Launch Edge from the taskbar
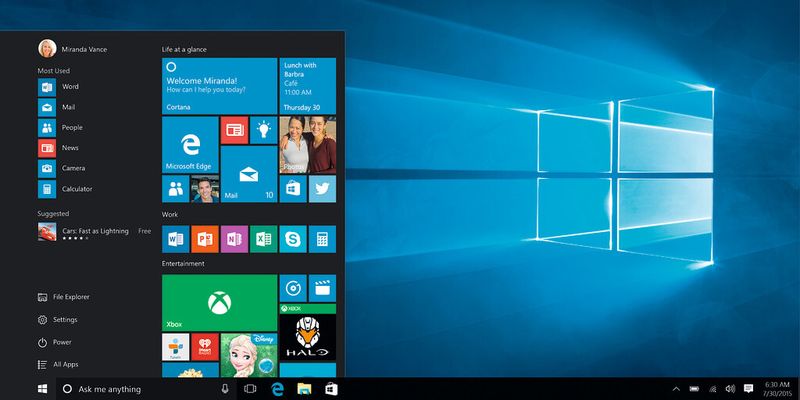This screenshot has width=800, height=400. point(277,389)
